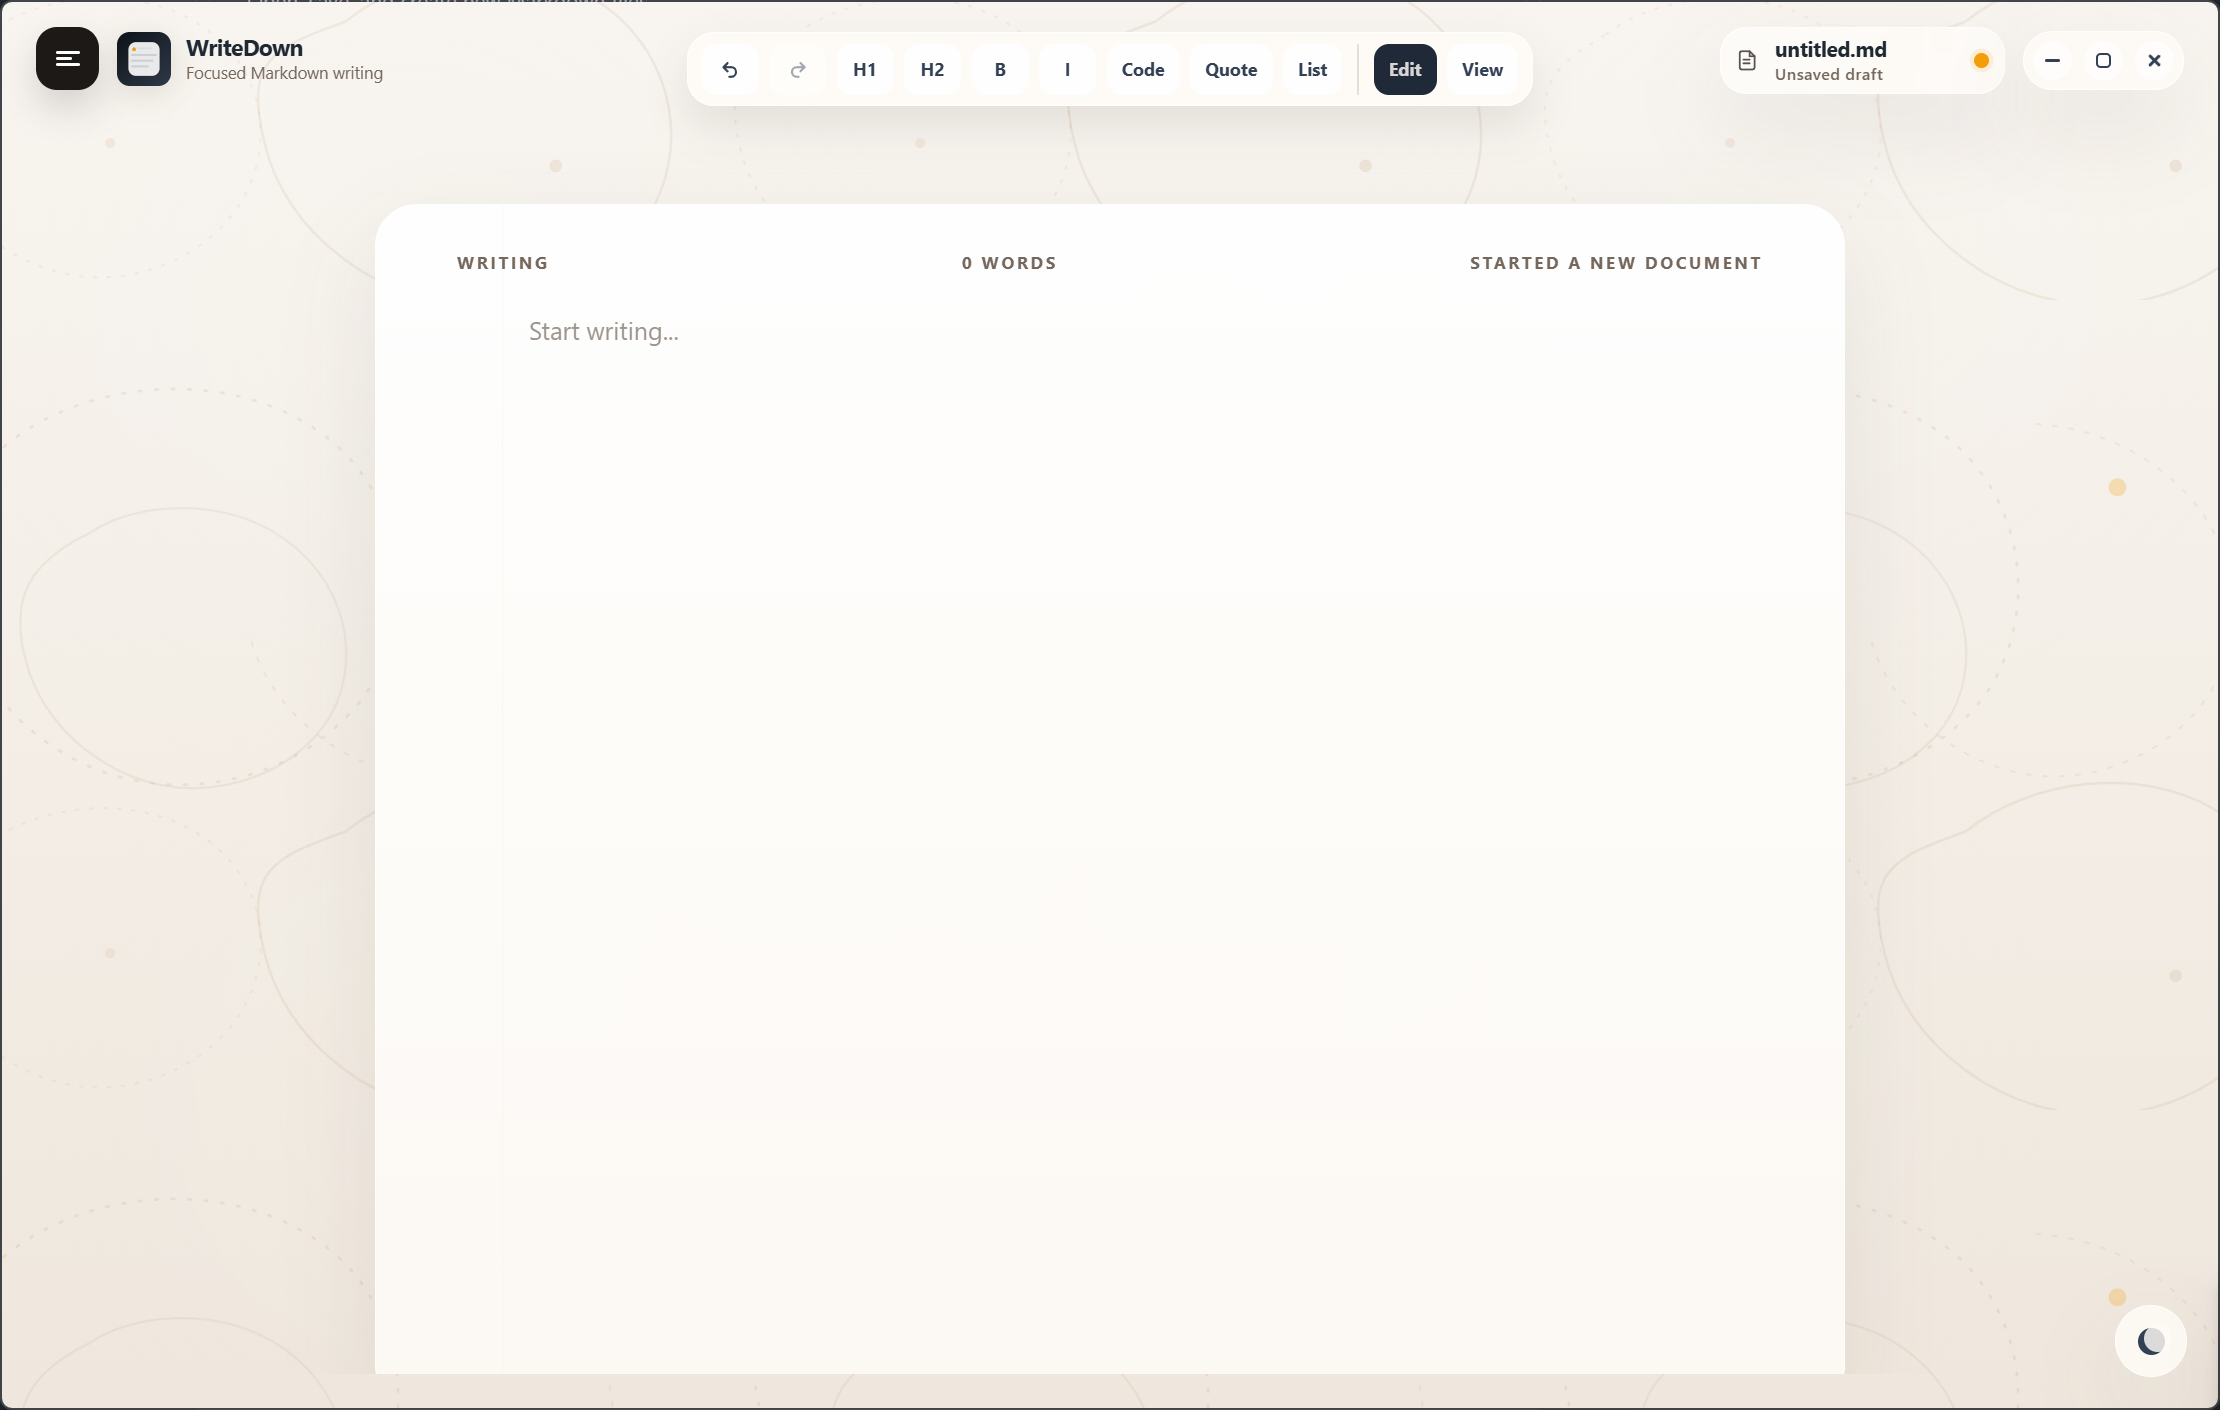
Task: Click the orange unsaved draft indicator
Action: 1981,60
